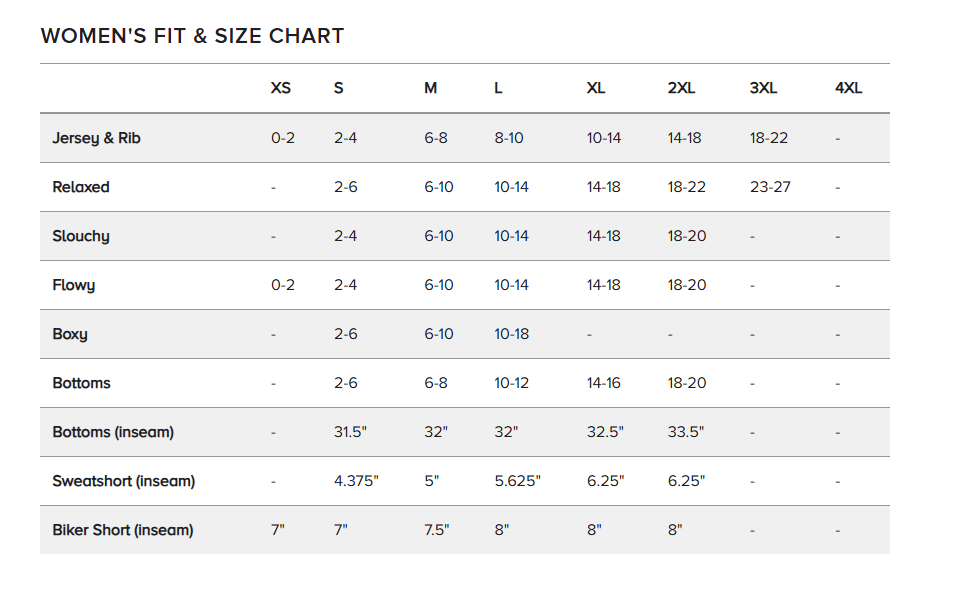Click the 23-27 Relaxed 3XL cell

(770, 187)
